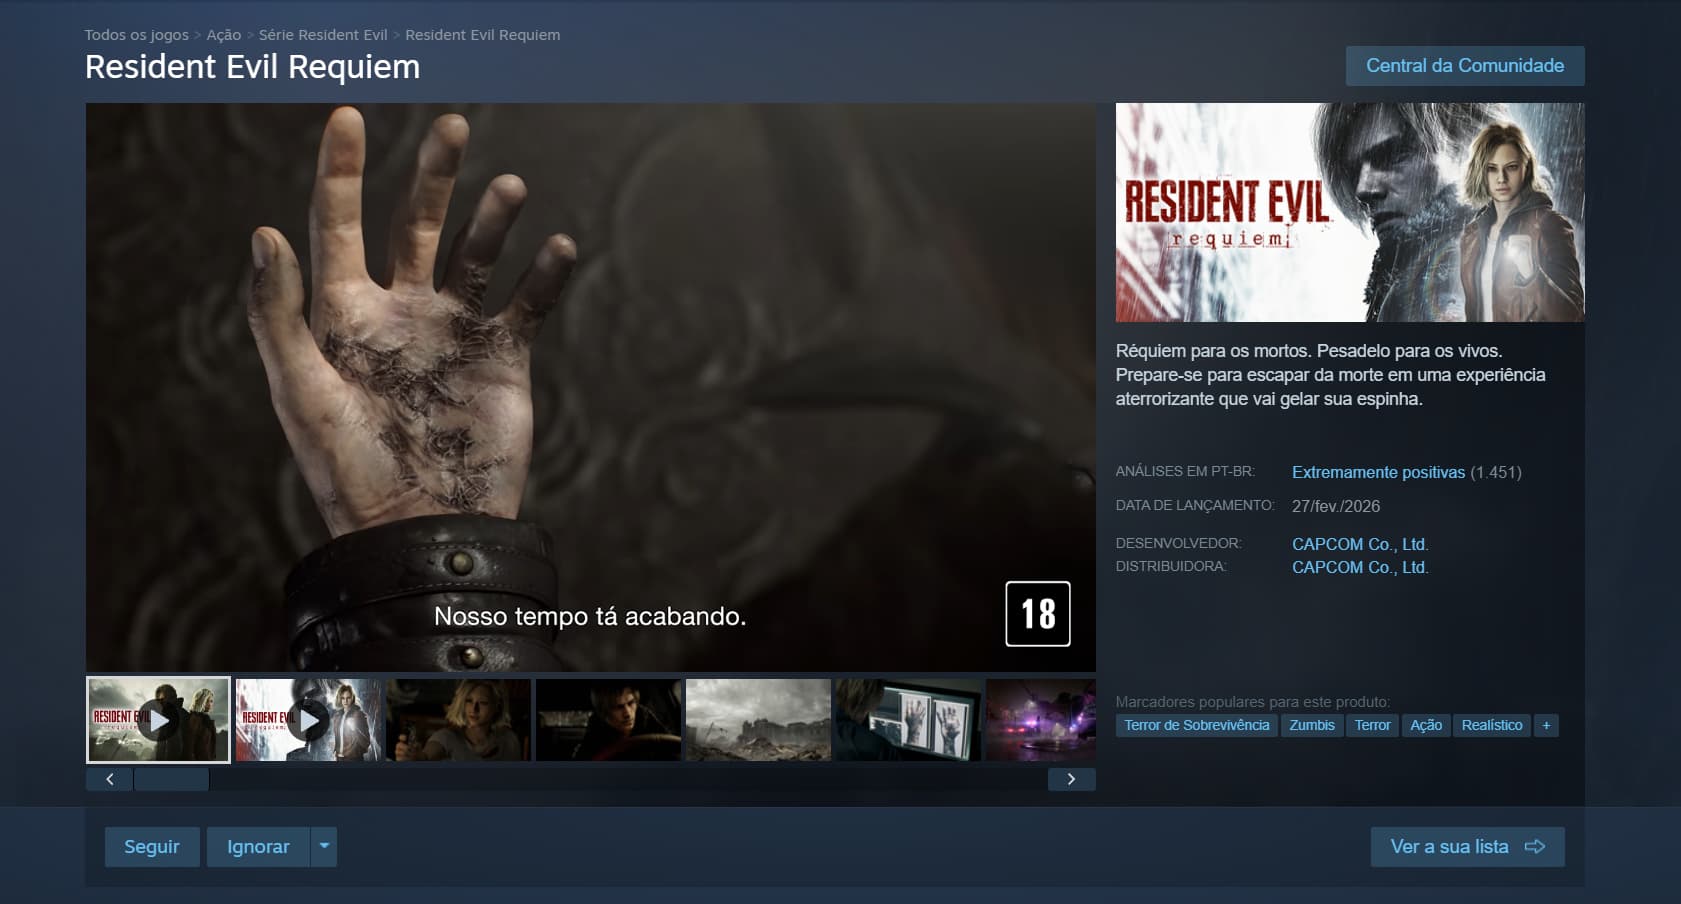Click the right arrow to scroll thumbnails
The image size is (1681, 904).
coord(1072,778)
